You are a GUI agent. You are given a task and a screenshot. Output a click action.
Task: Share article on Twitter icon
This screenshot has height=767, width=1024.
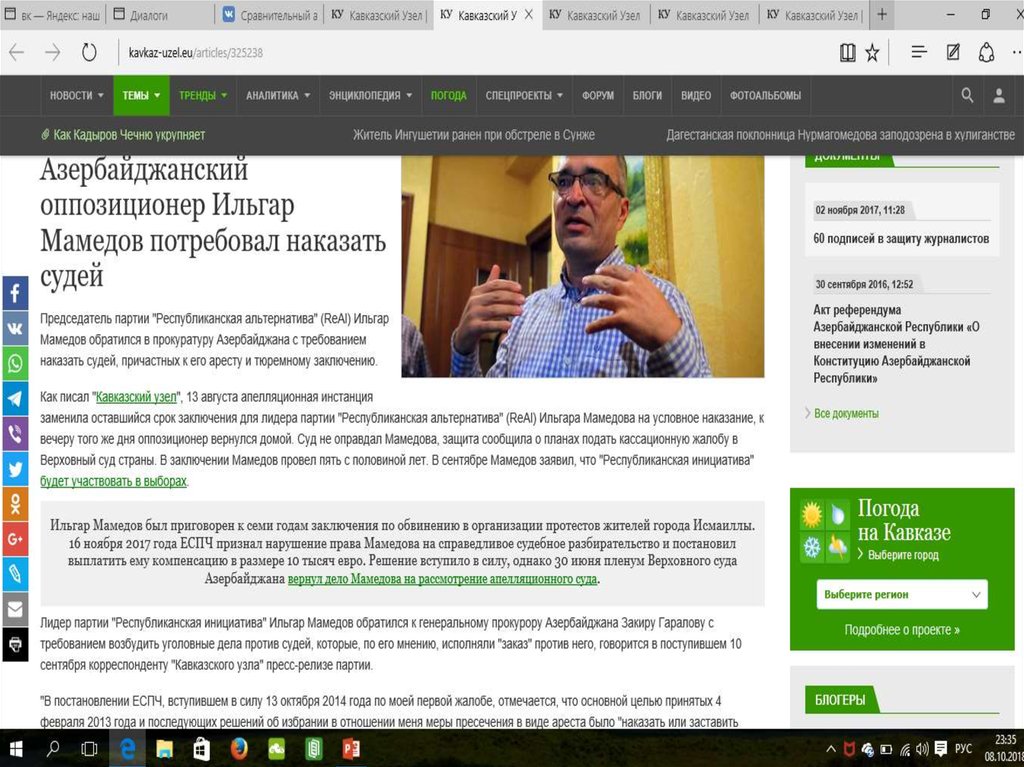tap(15, 469)
